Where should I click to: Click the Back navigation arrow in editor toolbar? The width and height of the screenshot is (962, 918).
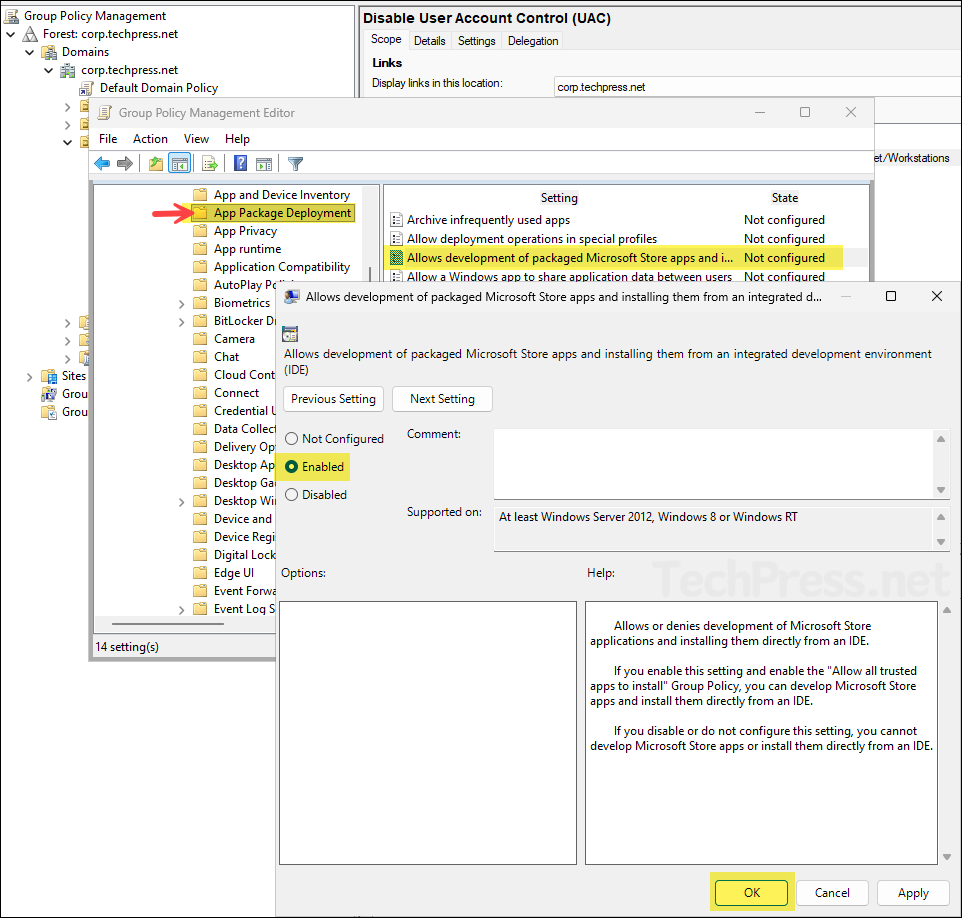[102, 163]
